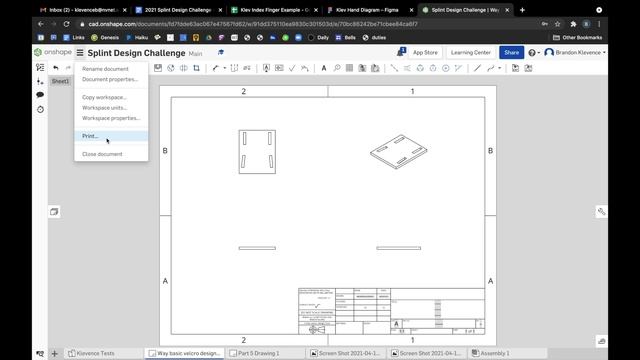This screenshot has height=360, width=640.
Task: Select the checkmark tool in drawing toolbar
Action: click(x=292, y=68)
